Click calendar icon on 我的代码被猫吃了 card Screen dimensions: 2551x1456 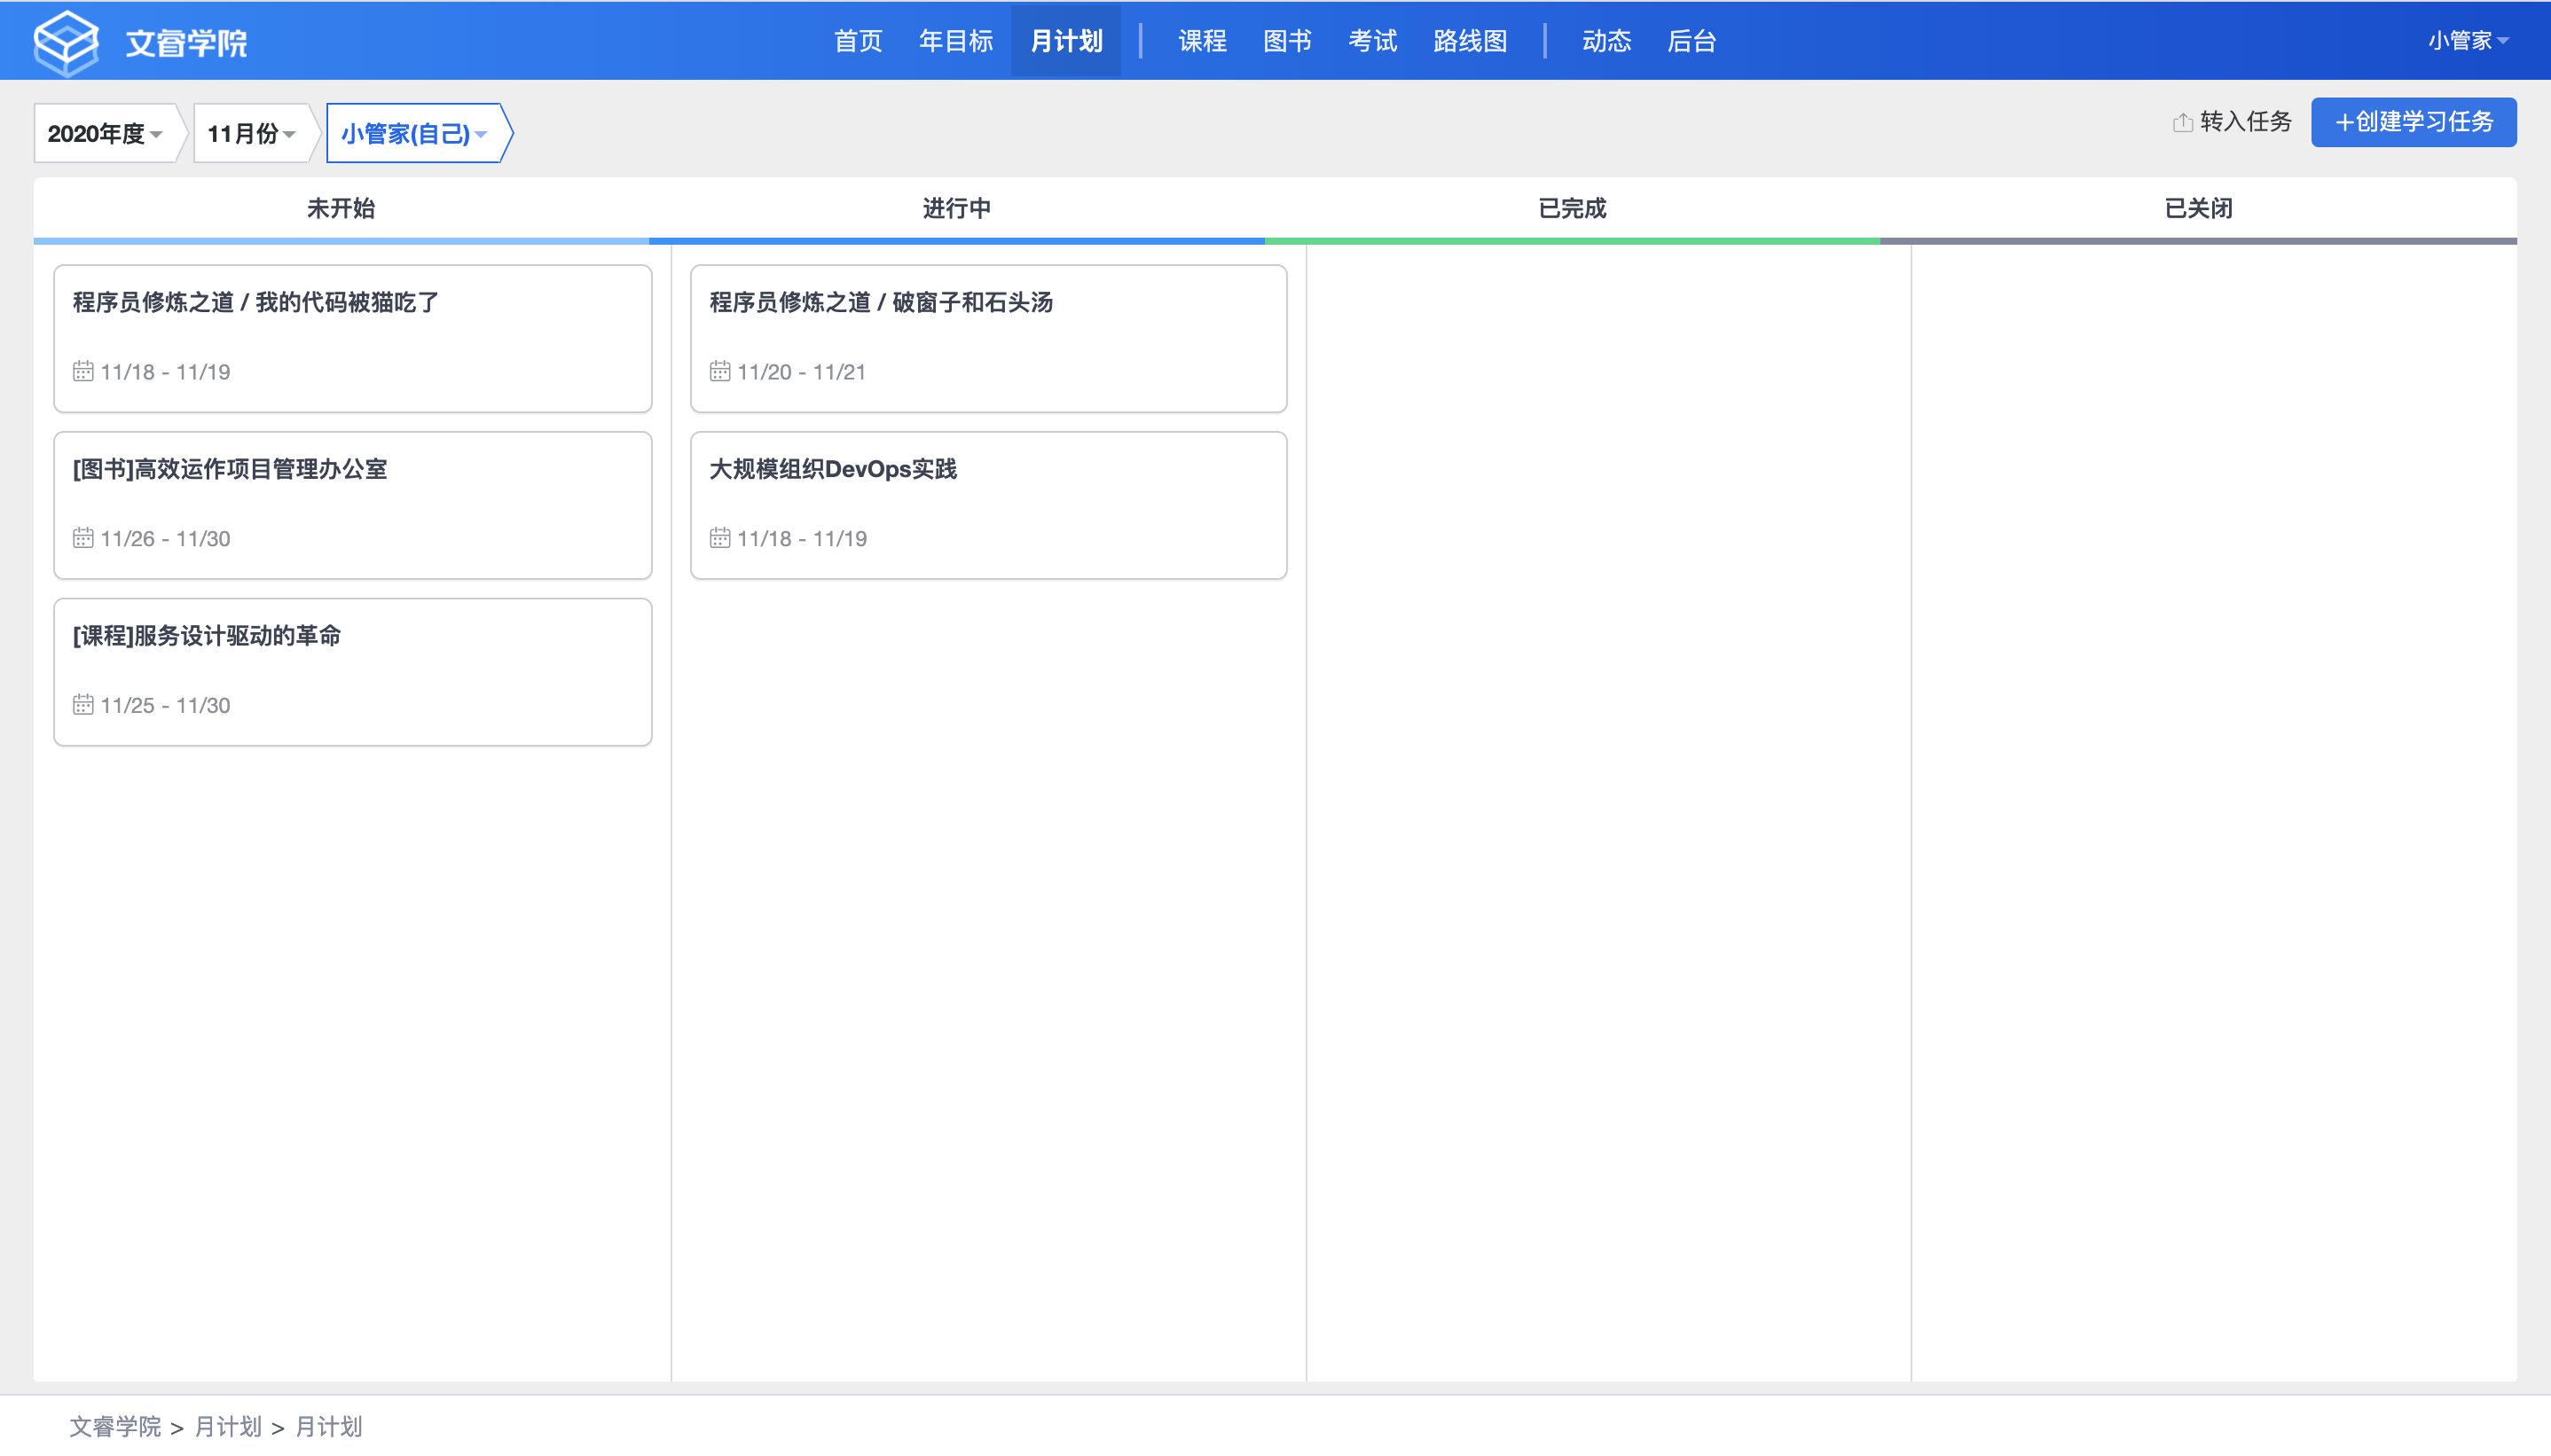[x=83, y=371]
